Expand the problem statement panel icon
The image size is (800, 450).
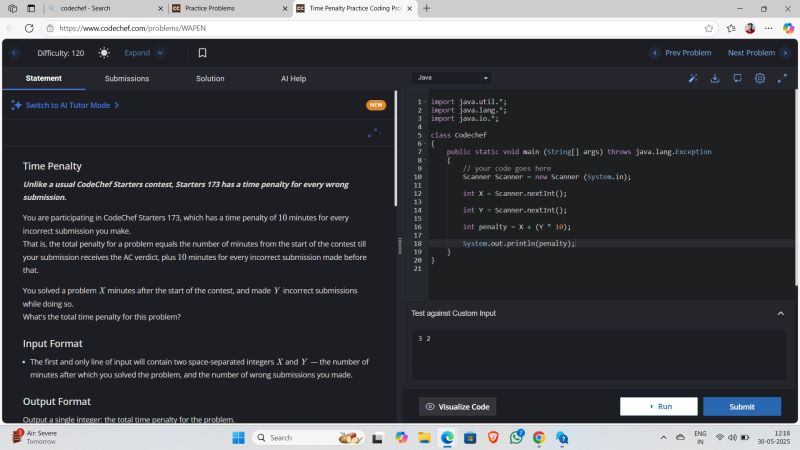coord(374,132)
